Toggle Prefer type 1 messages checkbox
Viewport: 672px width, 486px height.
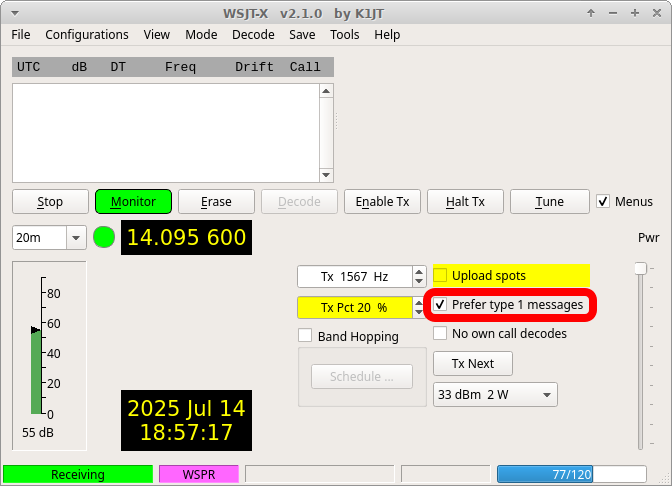click(x=440, y=304)
